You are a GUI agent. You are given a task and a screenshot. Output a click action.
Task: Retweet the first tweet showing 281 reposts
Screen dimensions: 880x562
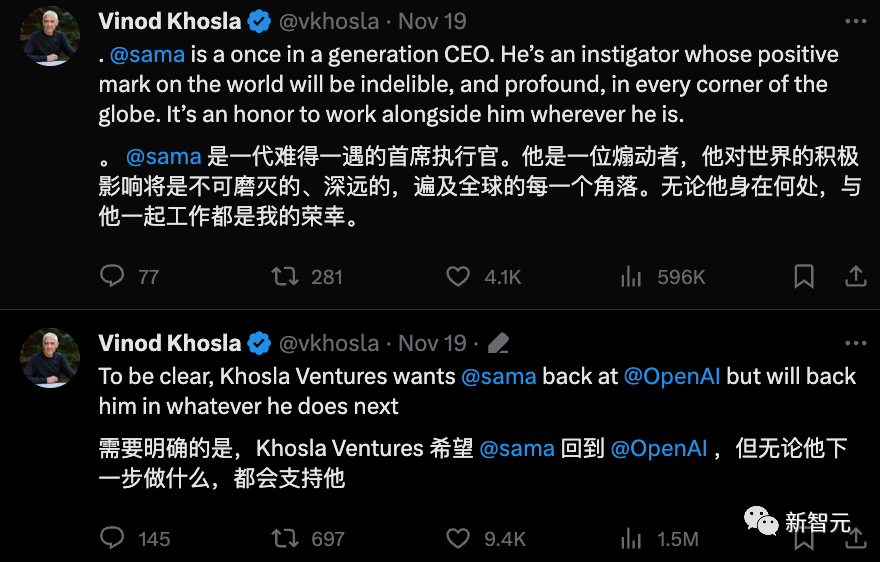click(285, 276)
